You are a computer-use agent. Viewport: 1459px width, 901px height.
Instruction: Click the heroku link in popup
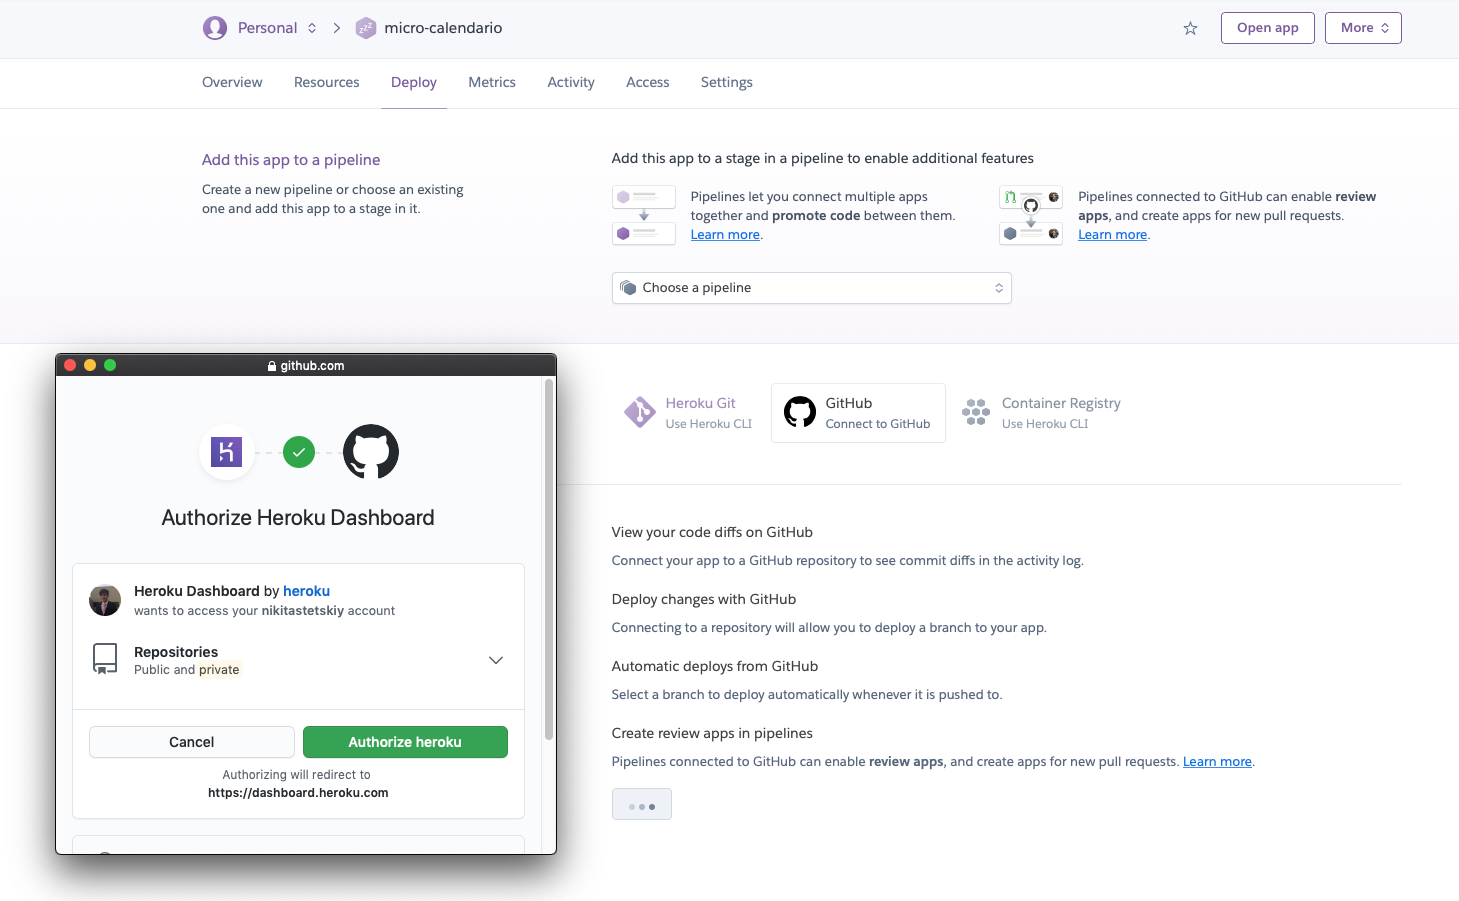click(x=306, y=591)
